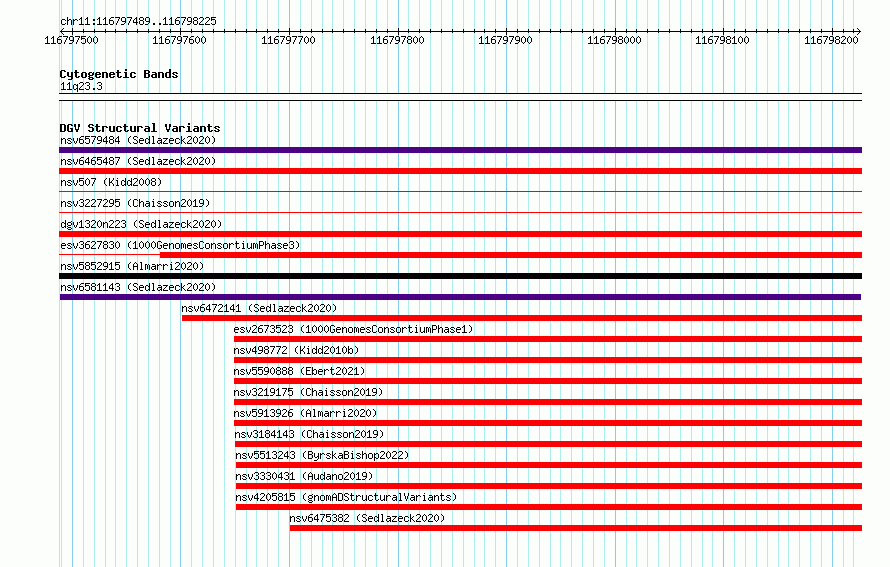Click ruler position 116797500

[72, 40]
